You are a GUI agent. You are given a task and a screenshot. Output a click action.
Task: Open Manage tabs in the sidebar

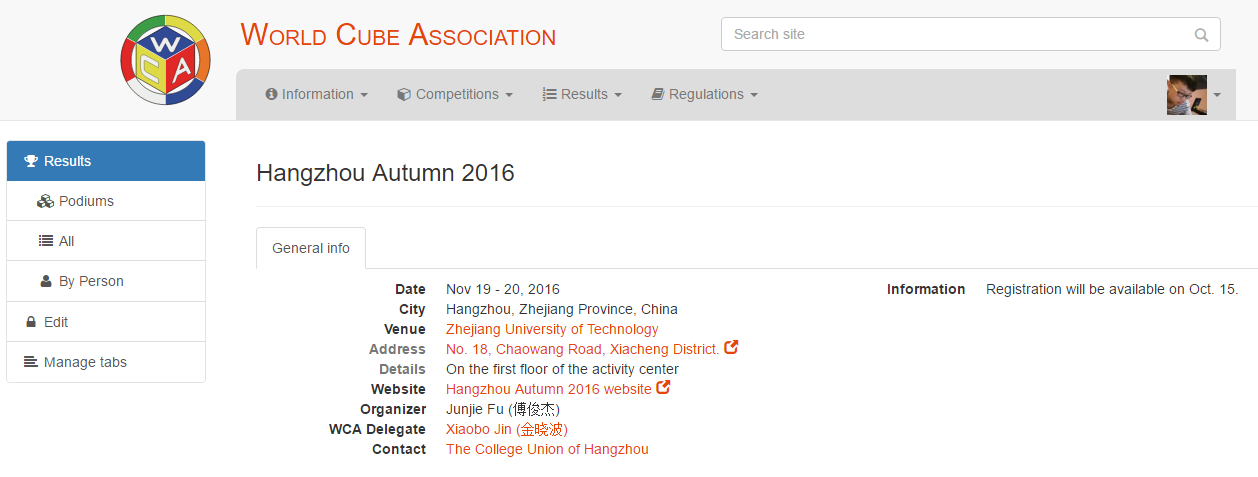(x=85, y=362)
